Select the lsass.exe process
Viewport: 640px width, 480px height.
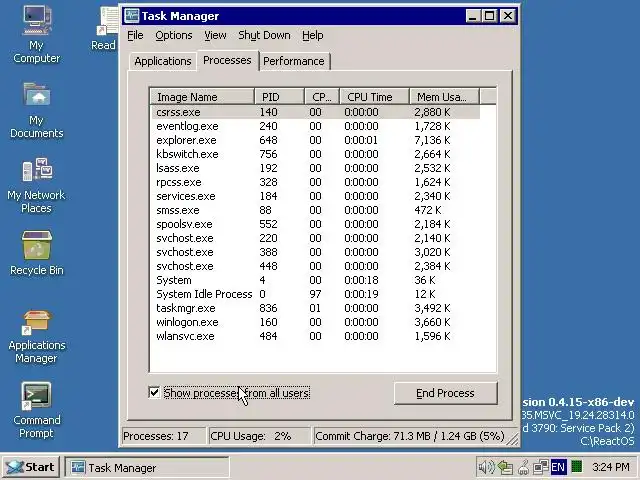tap(316, 168)
